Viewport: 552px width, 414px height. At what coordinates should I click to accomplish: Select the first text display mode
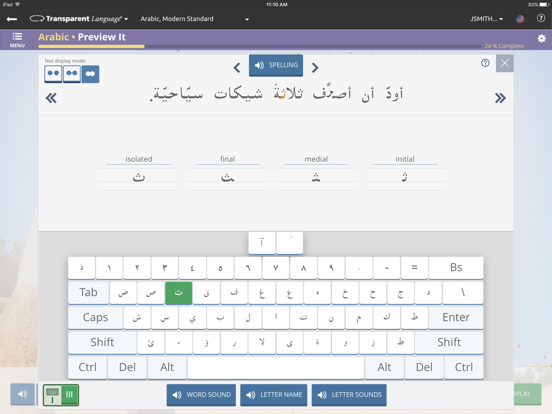pos(53,74)
